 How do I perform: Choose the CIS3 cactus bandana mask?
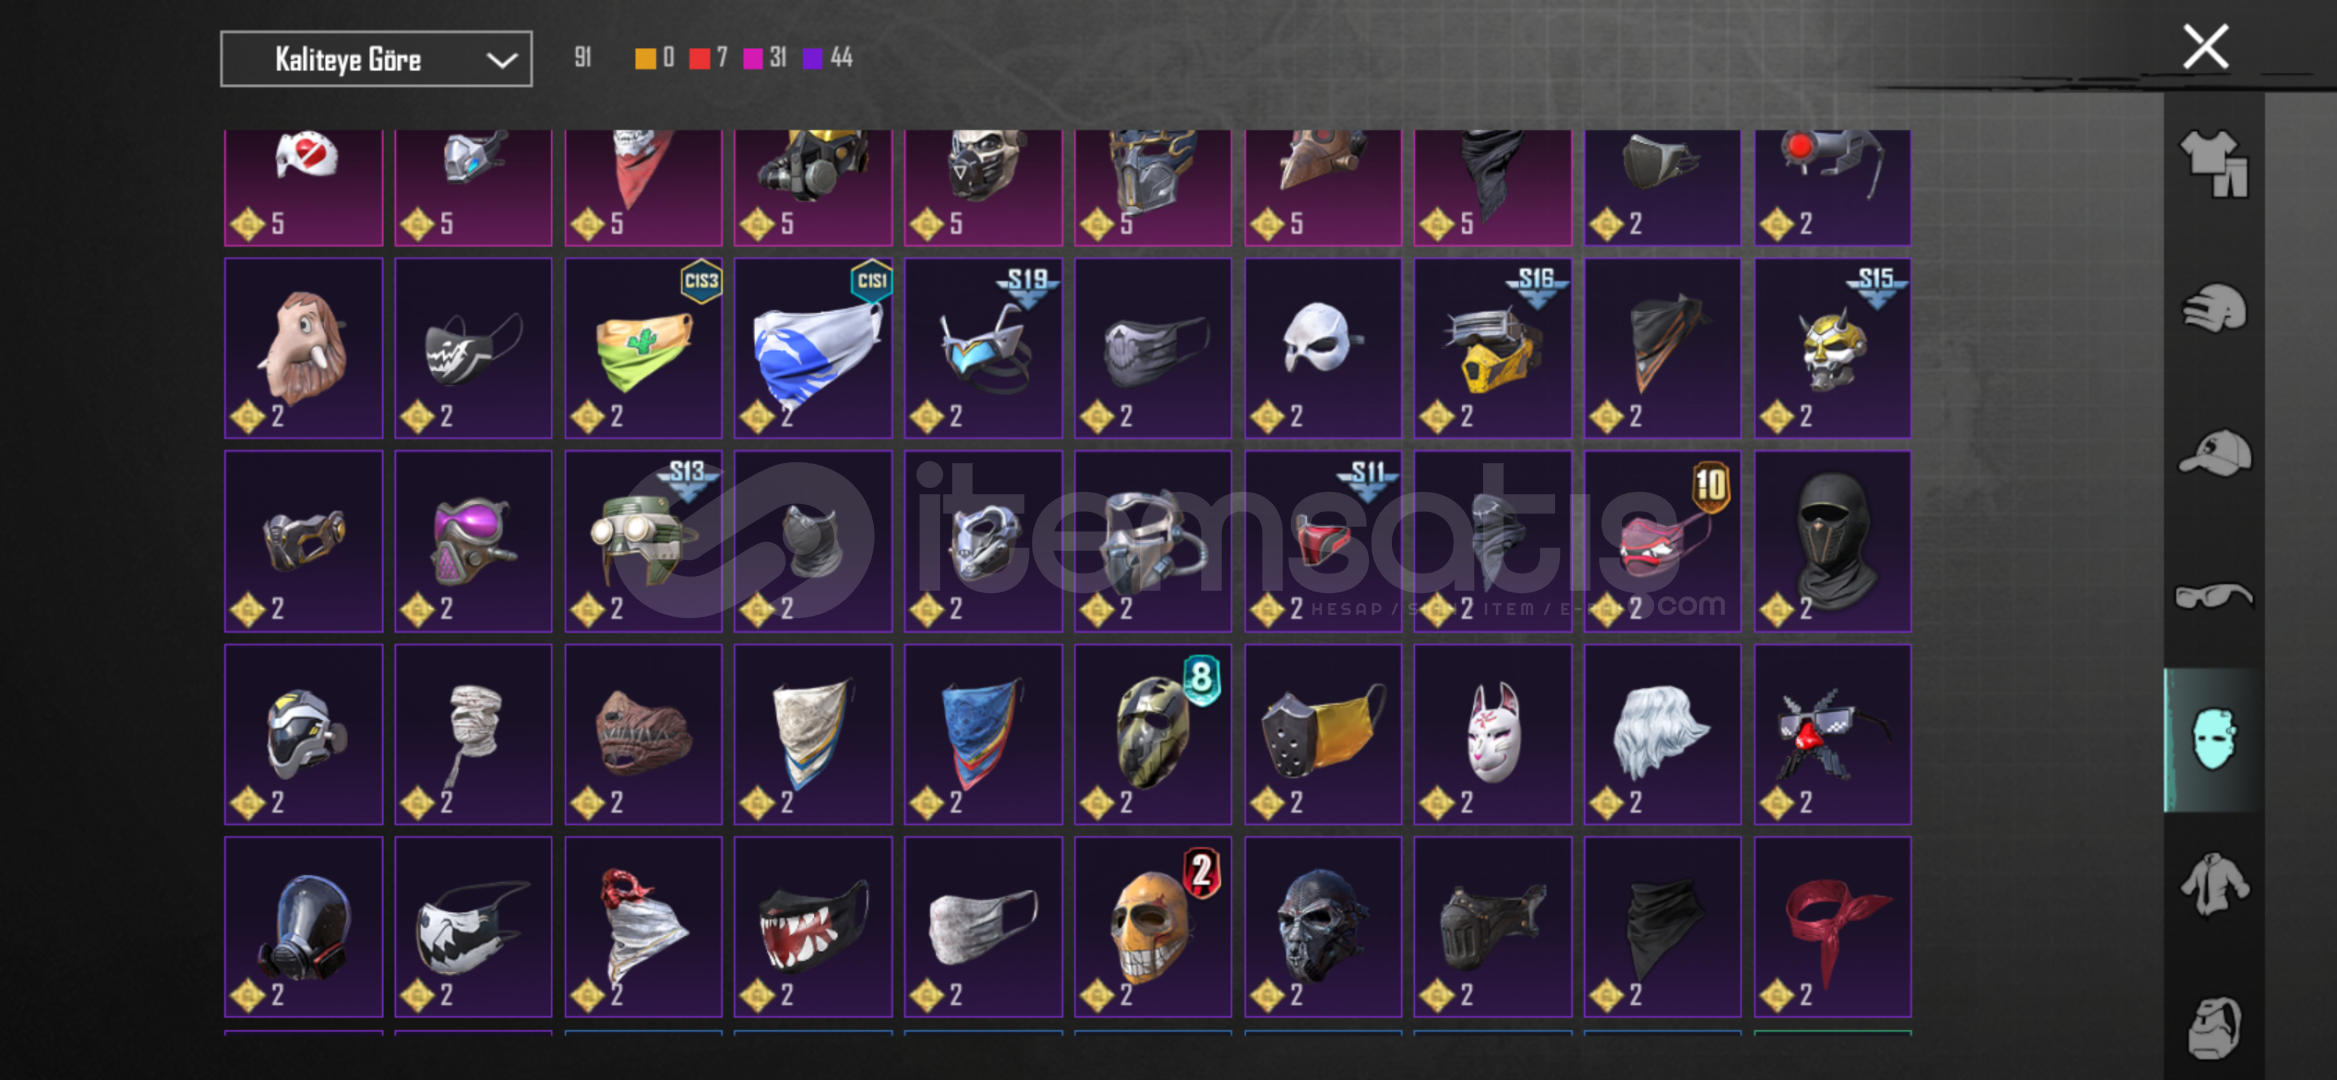(643, 348)
